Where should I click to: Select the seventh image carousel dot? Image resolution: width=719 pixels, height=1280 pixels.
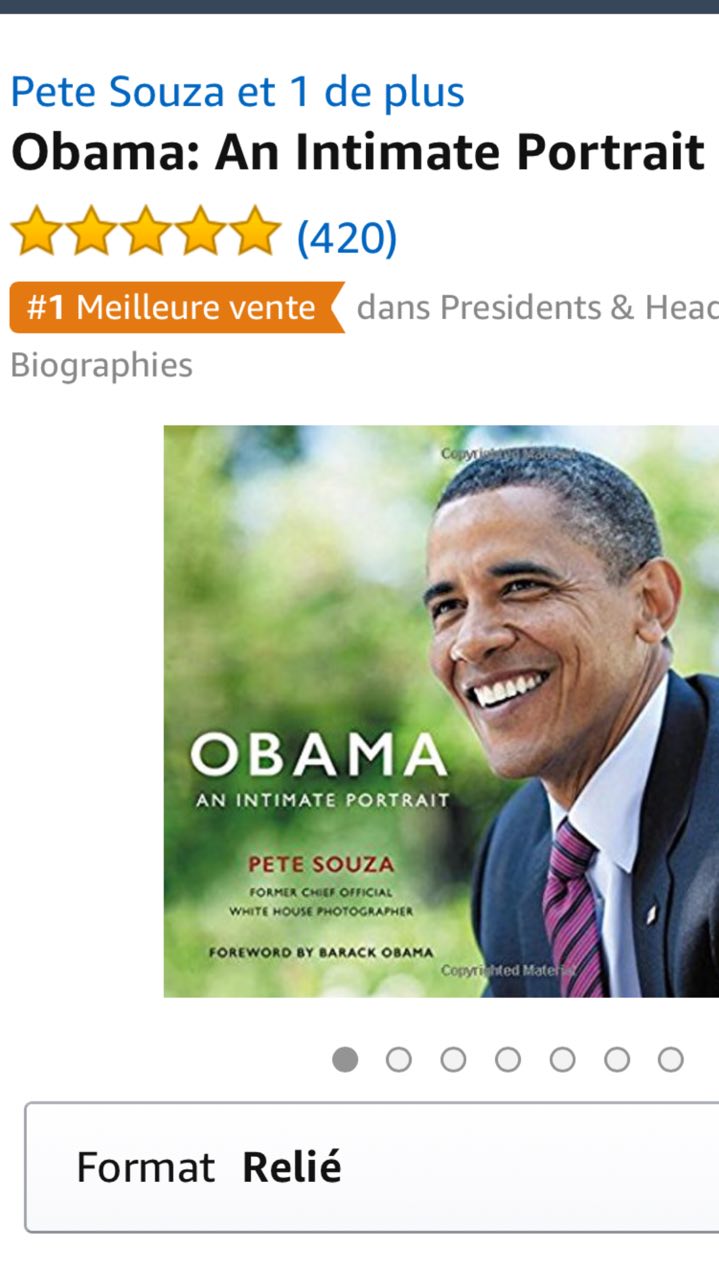(x=671, y=1060)
